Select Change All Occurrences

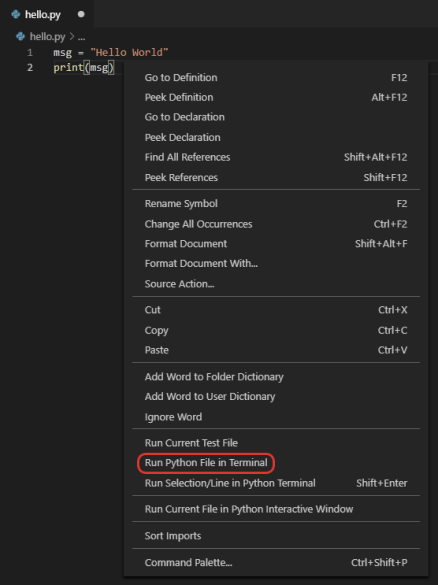click(276, 224)
